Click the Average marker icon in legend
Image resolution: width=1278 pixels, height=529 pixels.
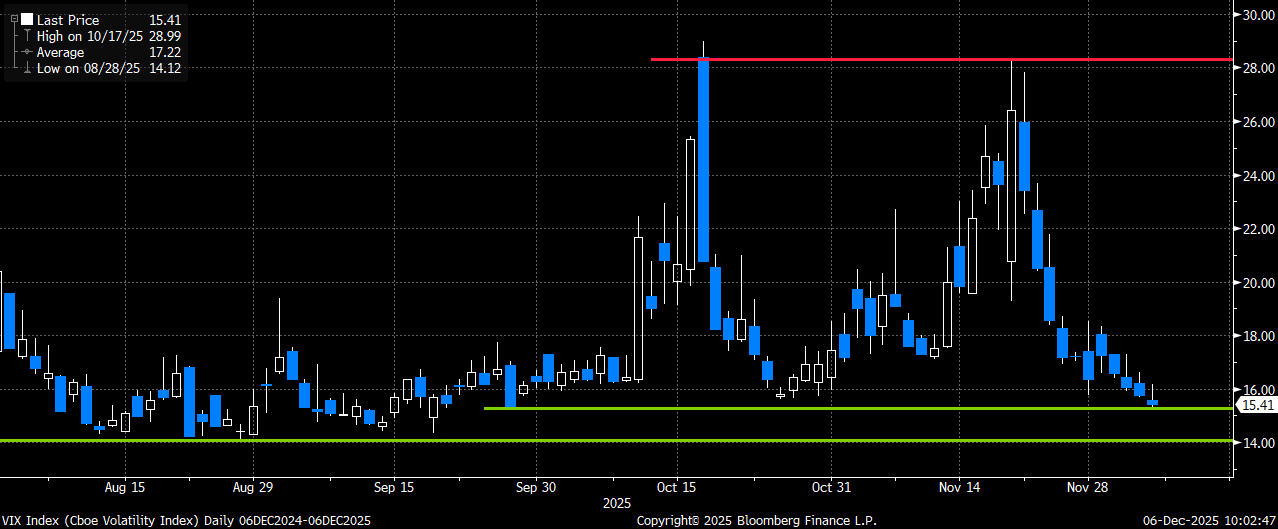[25, 52]
